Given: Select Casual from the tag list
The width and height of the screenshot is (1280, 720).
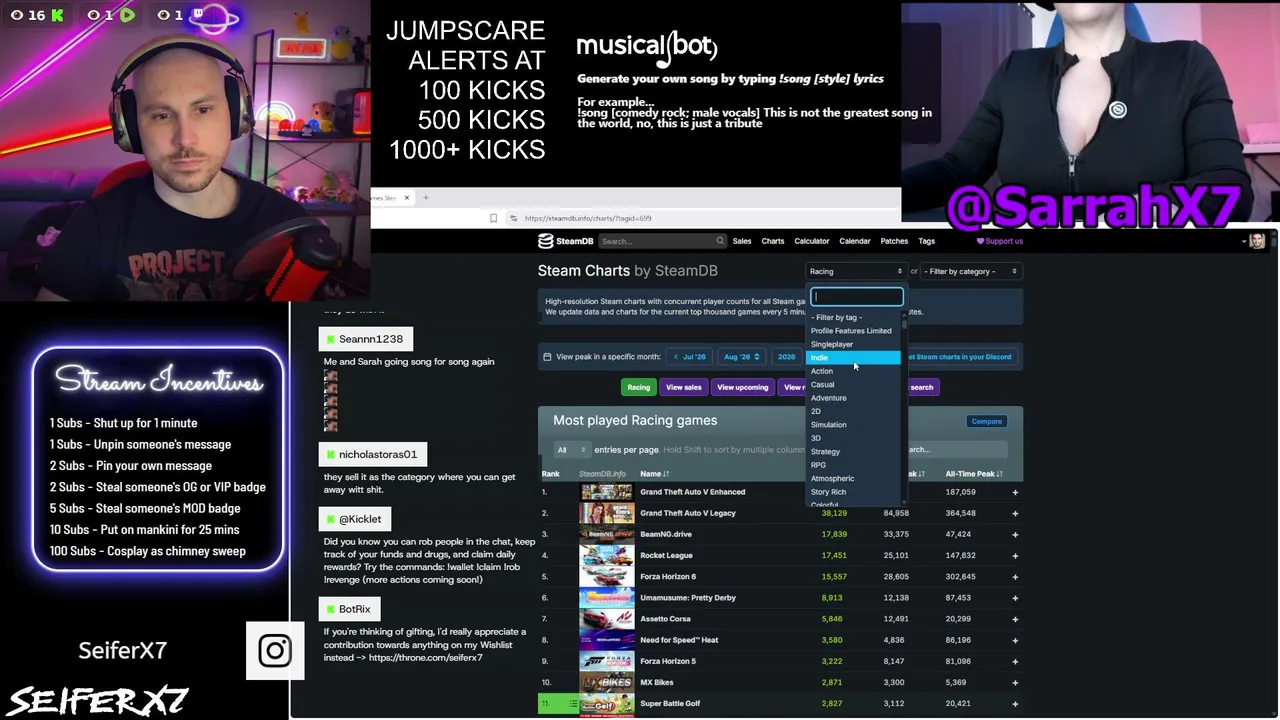Looking at the screenshot, I should [853, 385].
